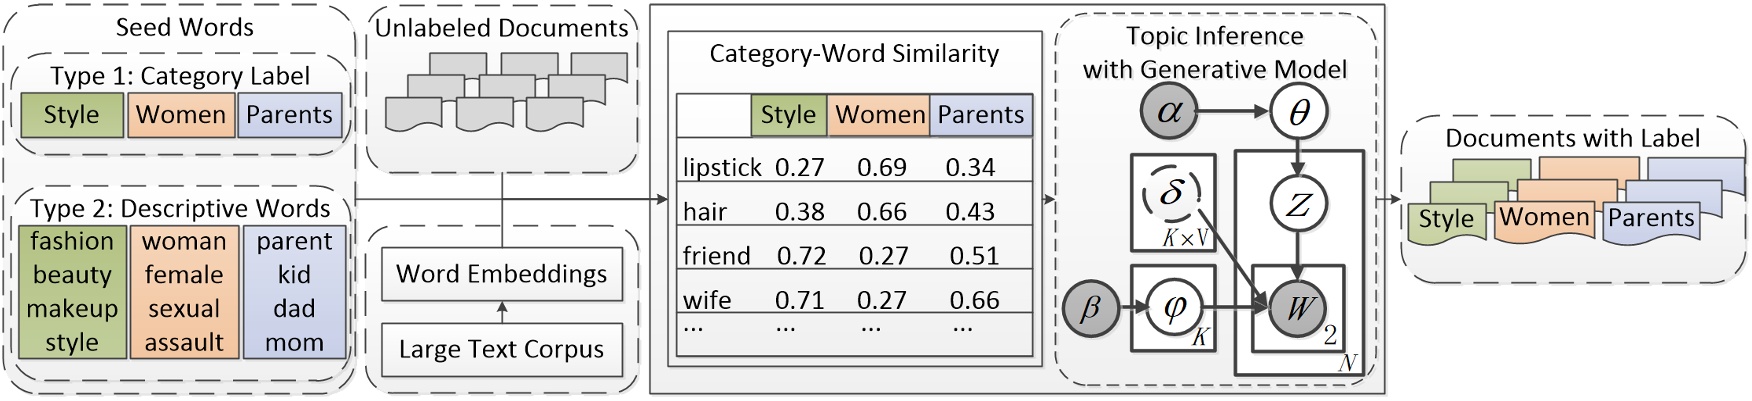Click the Z node circle
The width and height of the screenshot is (1752, 401).
(1298, 205)
